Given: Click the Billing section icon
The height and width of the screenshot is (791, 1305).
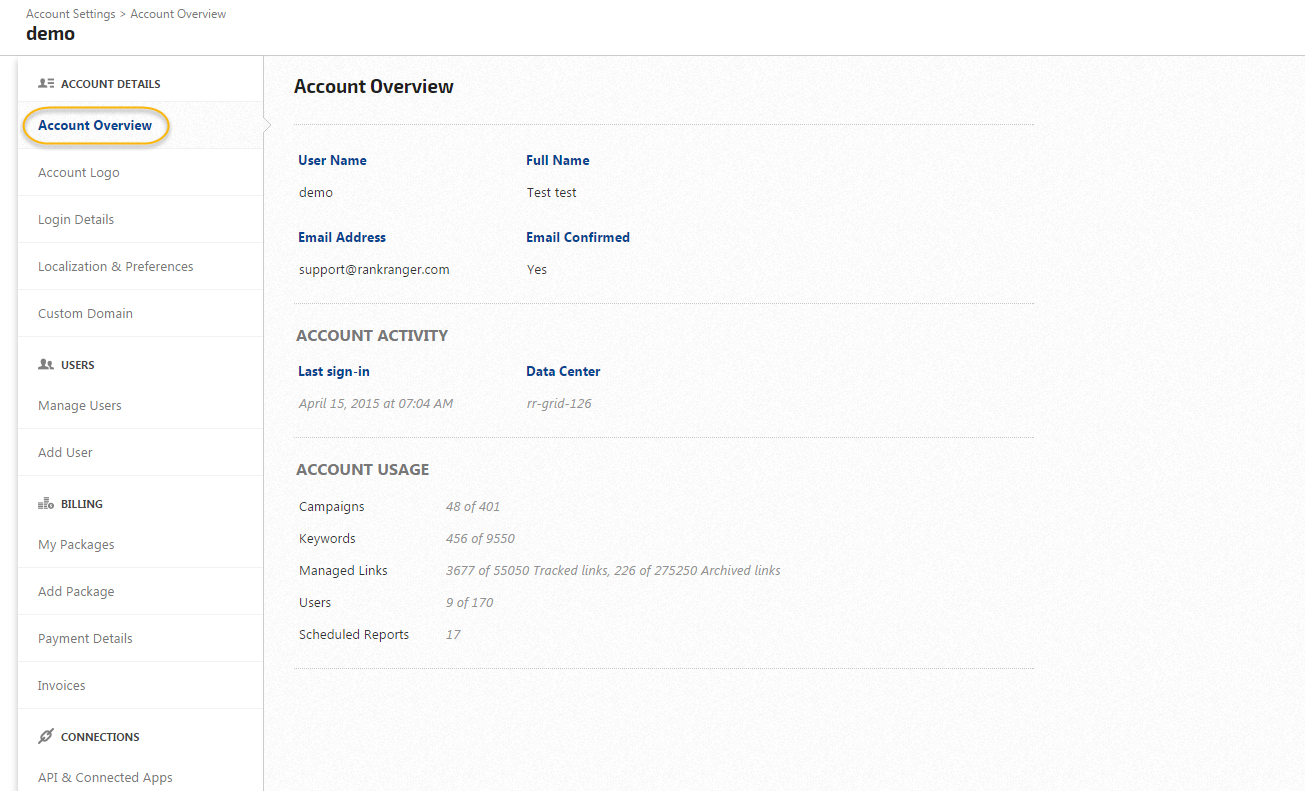Looking at the screenshot, I should click(x=46, y=504).
